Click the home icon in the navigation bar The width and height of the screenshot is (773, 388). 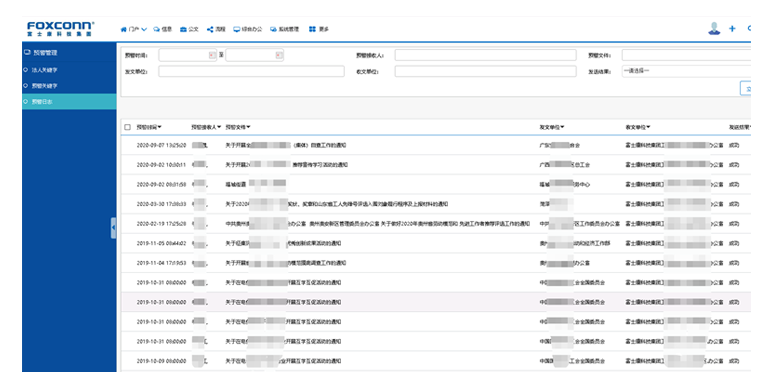click(123, 30)
